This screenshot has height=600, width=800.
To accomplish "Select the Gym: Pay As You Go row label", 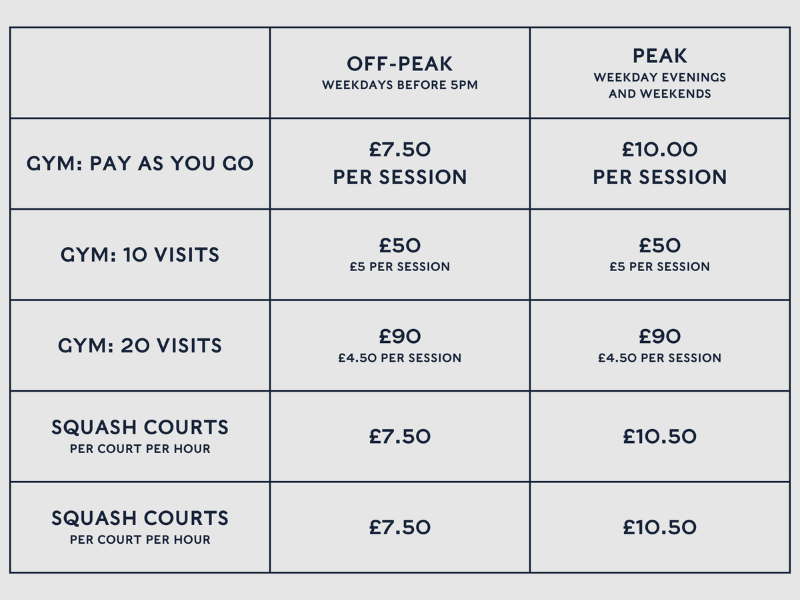I will (x=140, y=163).
